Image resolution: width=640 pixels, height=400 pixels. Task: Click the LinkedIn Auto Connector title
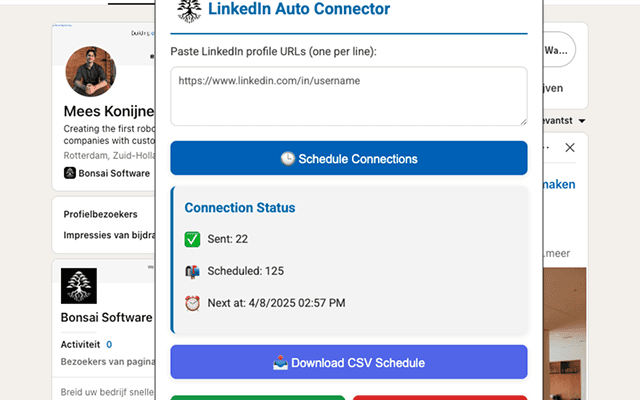click(299, 9)
